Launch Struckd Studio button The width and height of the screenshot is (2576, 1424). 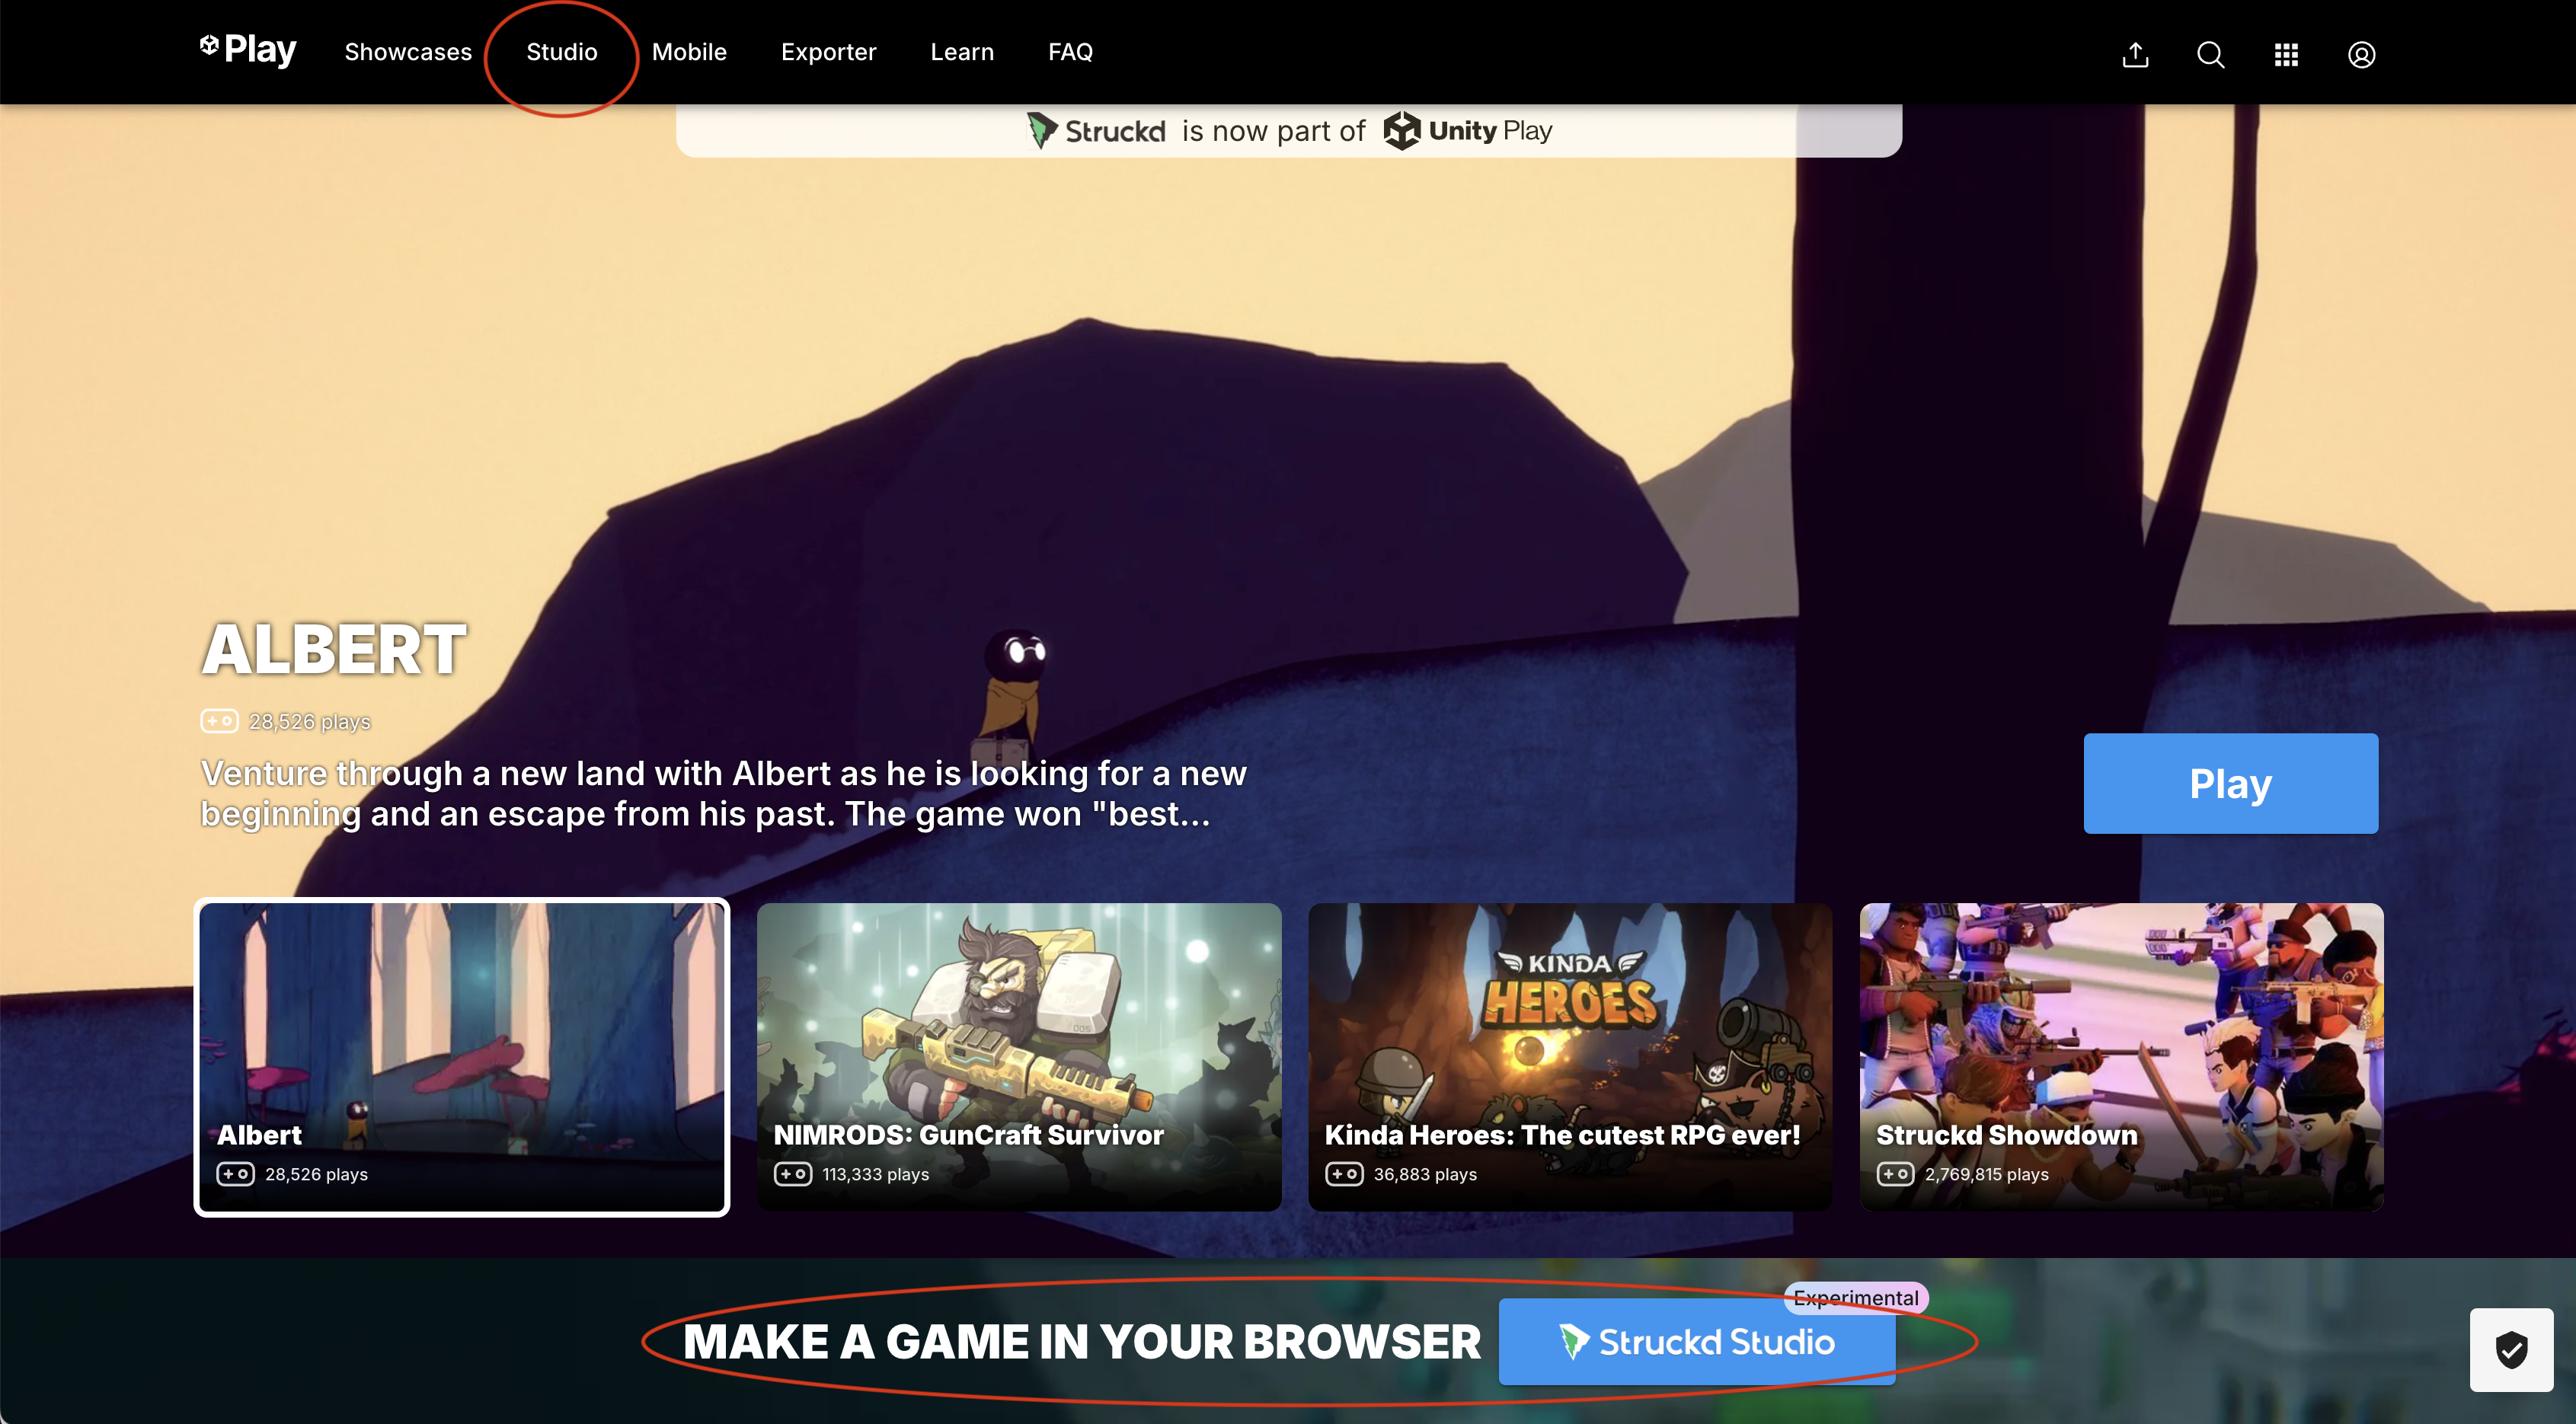(x=1697, y=1341)
